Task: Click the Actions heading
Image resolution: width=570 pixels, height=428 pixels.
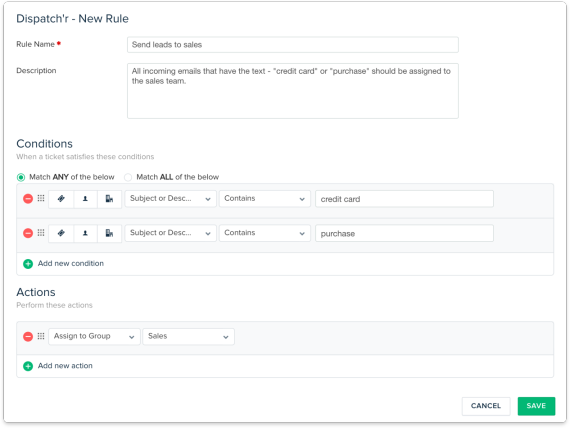Action: 36,292
